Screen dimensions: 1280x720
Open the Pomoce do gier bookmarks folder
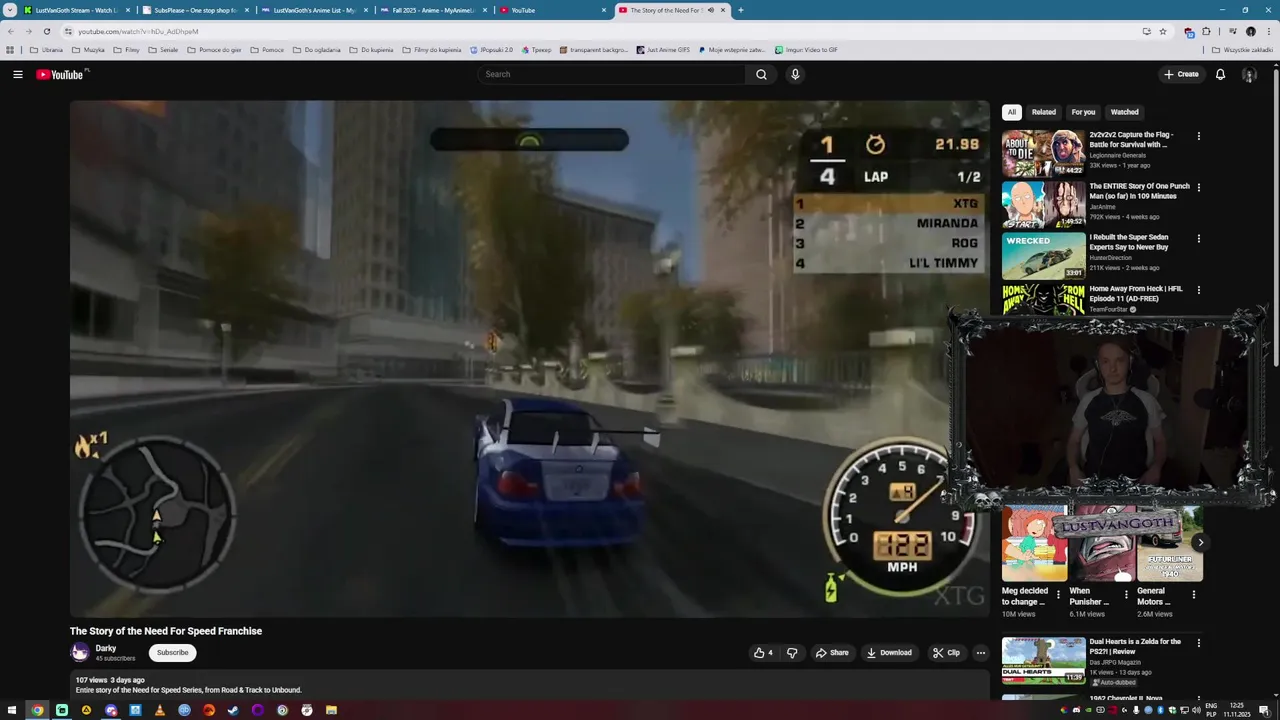tap(213, 49)
